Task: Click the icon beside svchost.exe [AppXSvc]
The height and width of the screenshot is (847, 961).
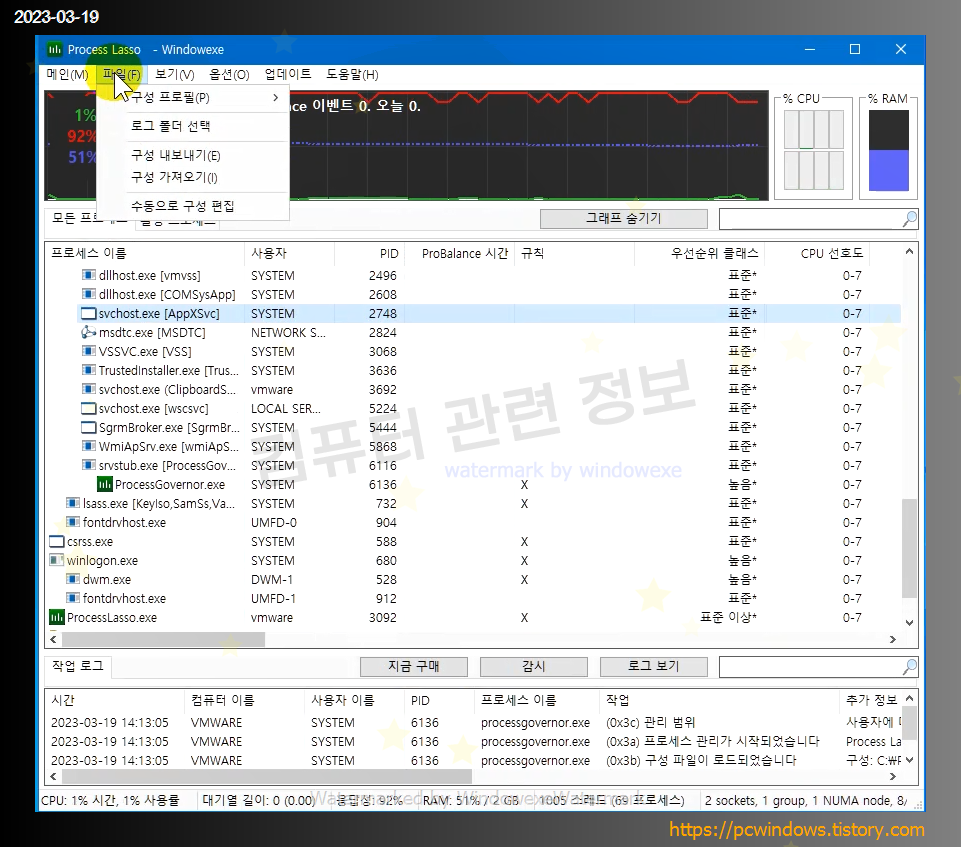Action: pyautogui.click(x=89, y=313)
